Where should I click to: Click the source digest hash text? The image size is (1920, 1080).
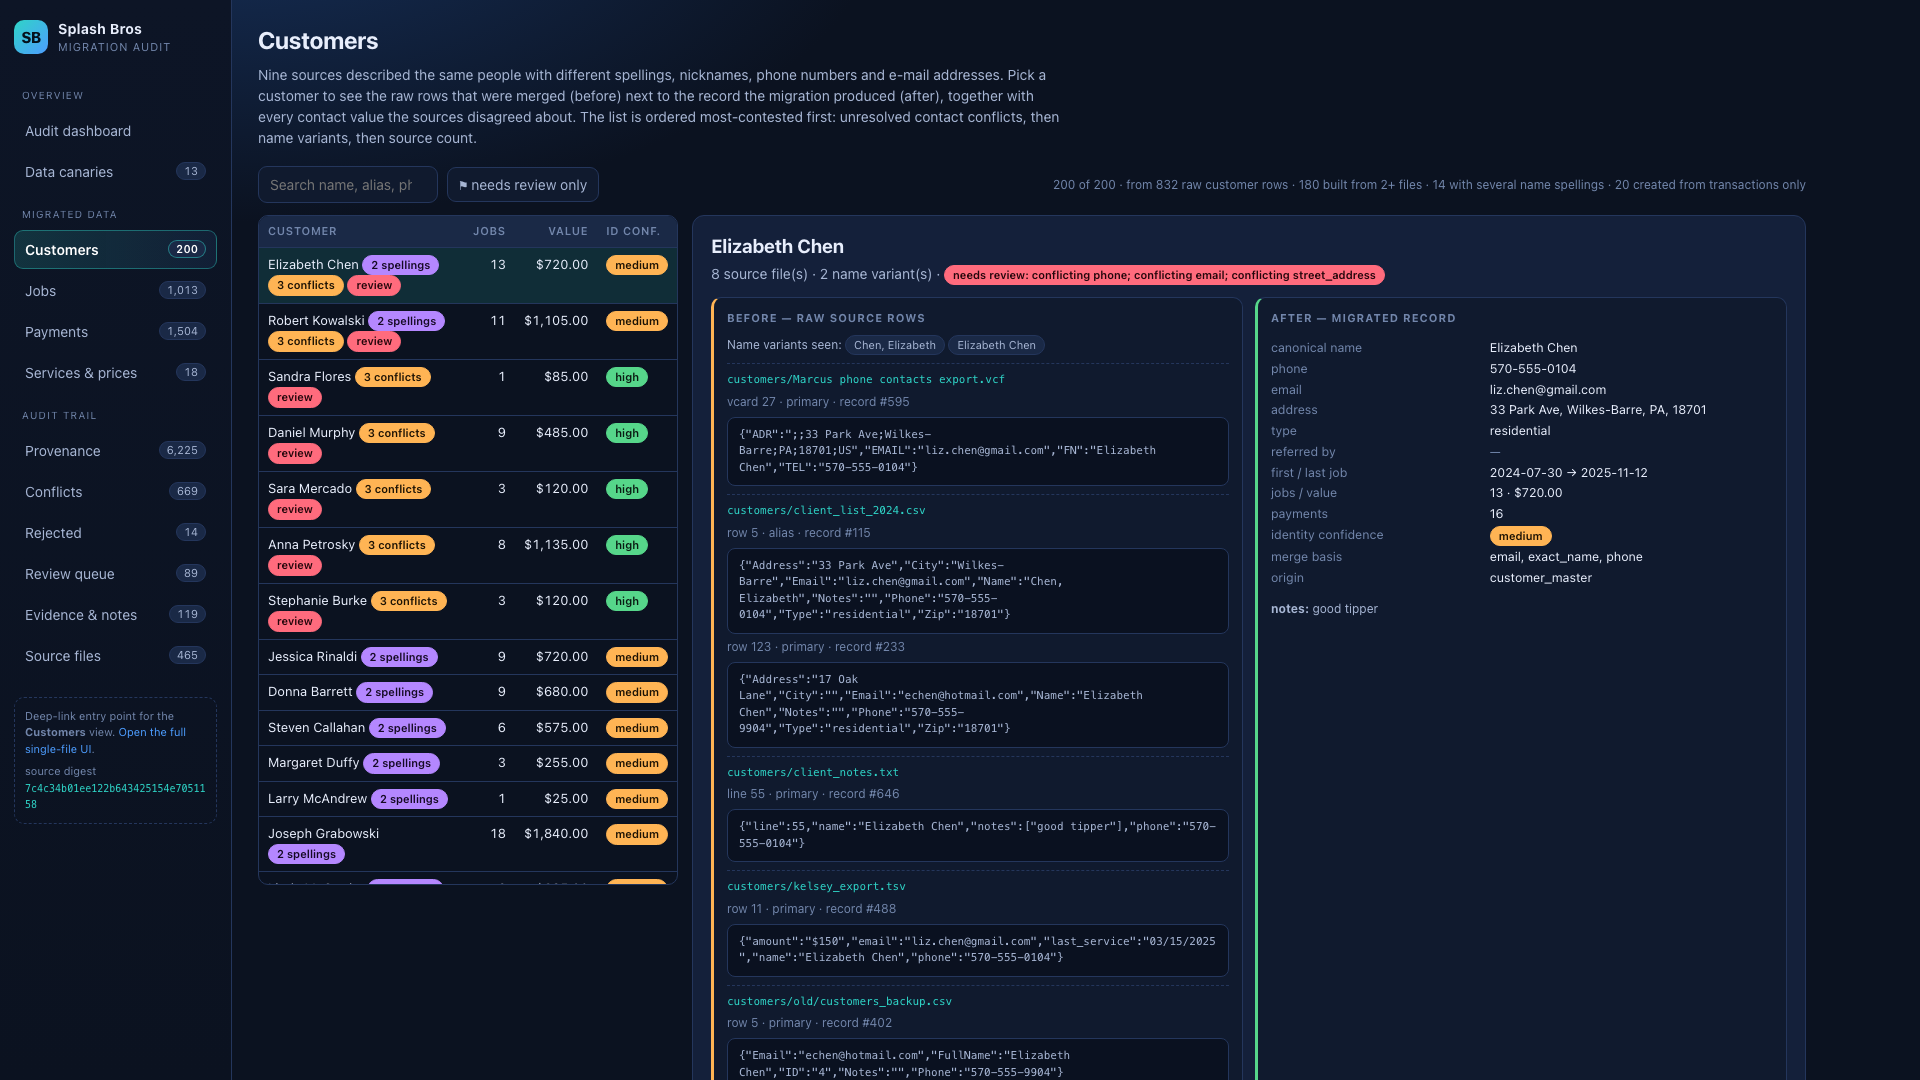(115, 796)
